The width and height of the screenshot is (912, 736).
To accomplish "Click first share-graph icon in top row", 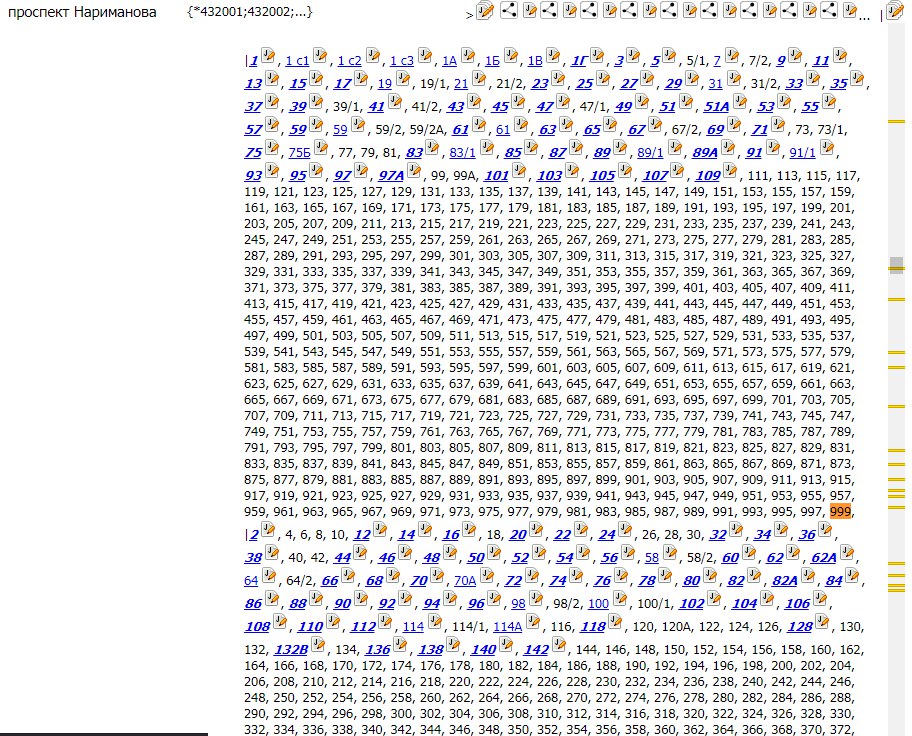I will (x=508, y=11).
